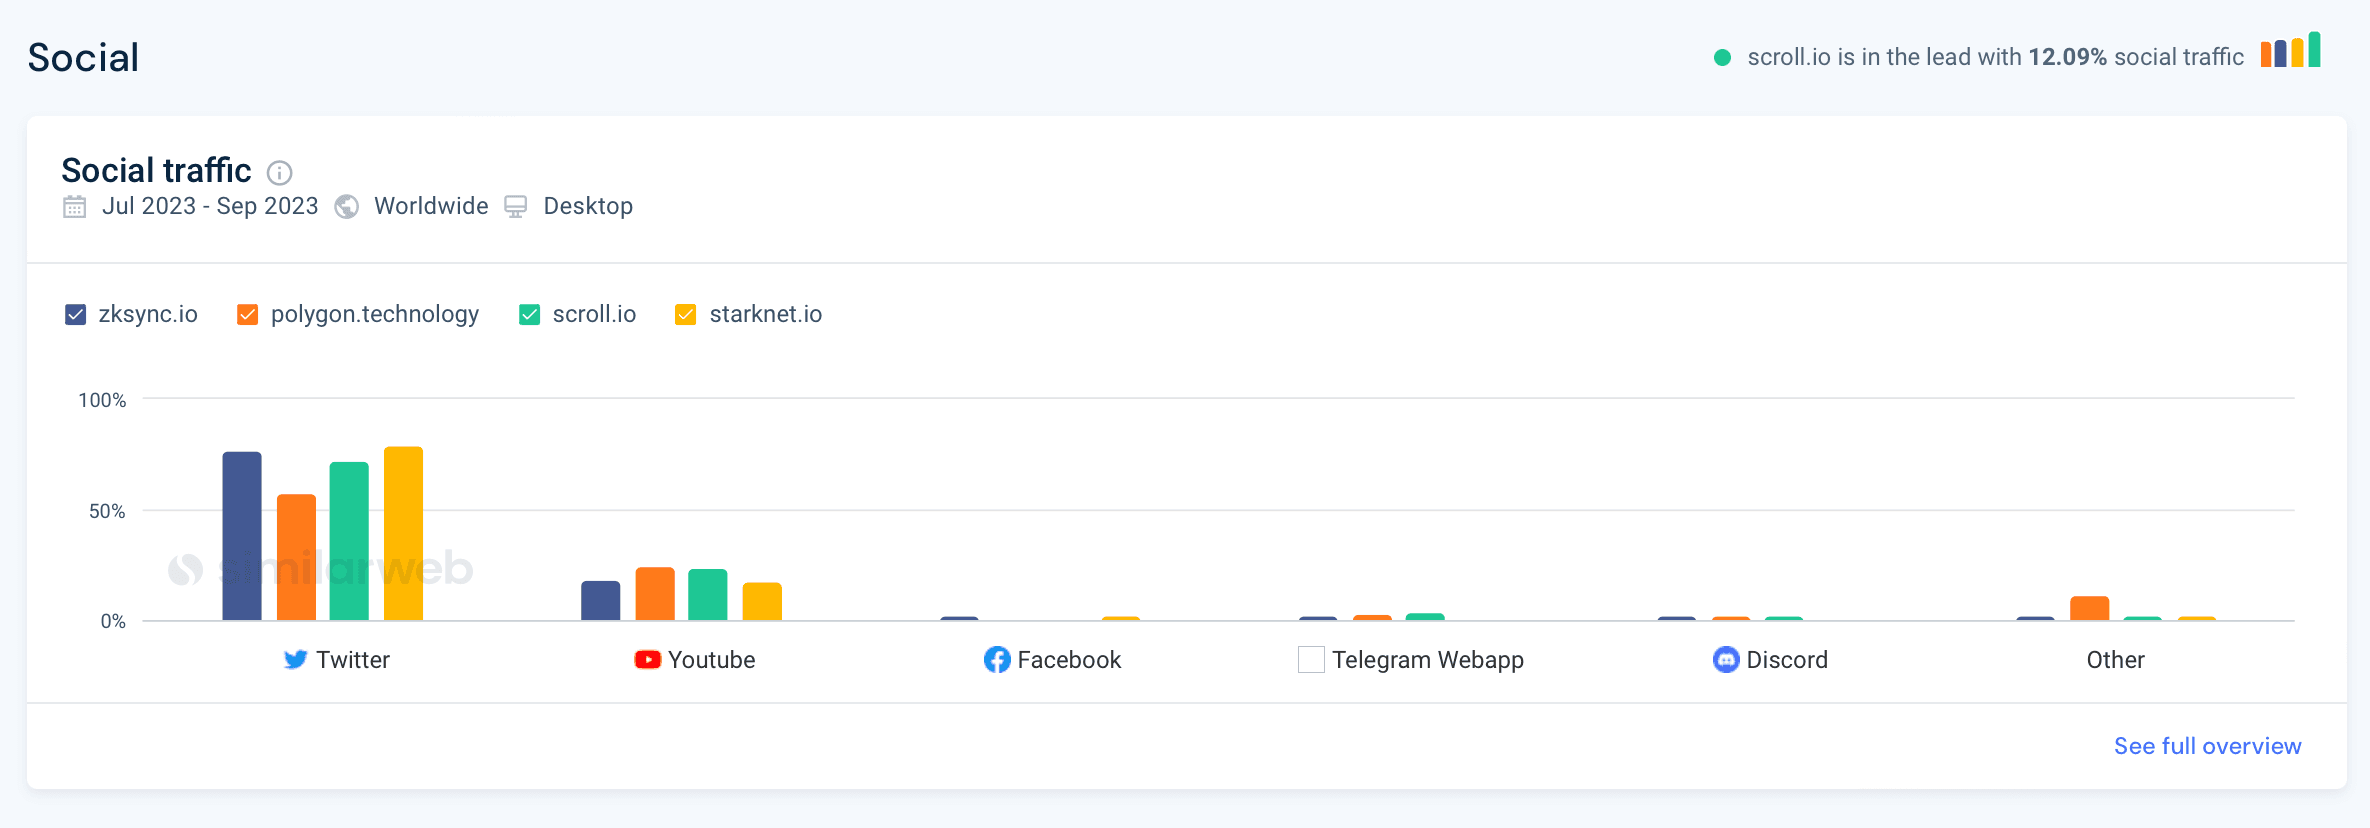Click the Facebook logo icon
The width and height of the screenshot is (2370, 828).
[997, 660]
